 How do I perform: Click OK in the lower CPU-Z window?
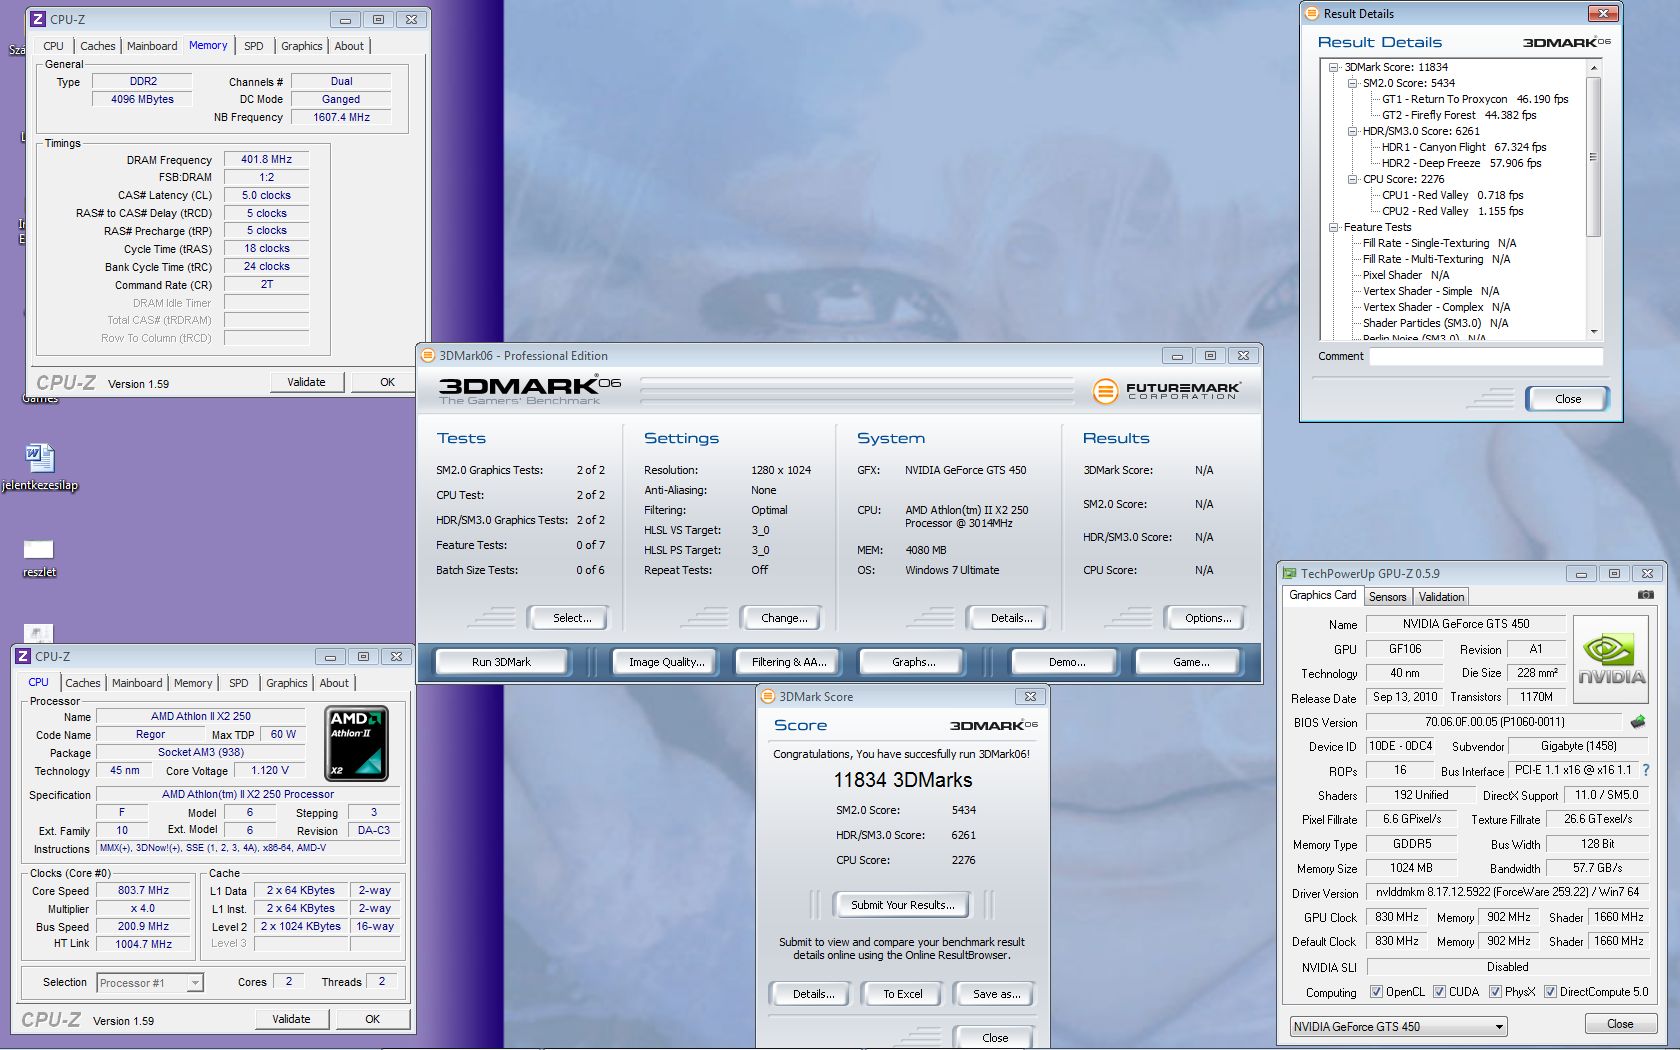372,1019
